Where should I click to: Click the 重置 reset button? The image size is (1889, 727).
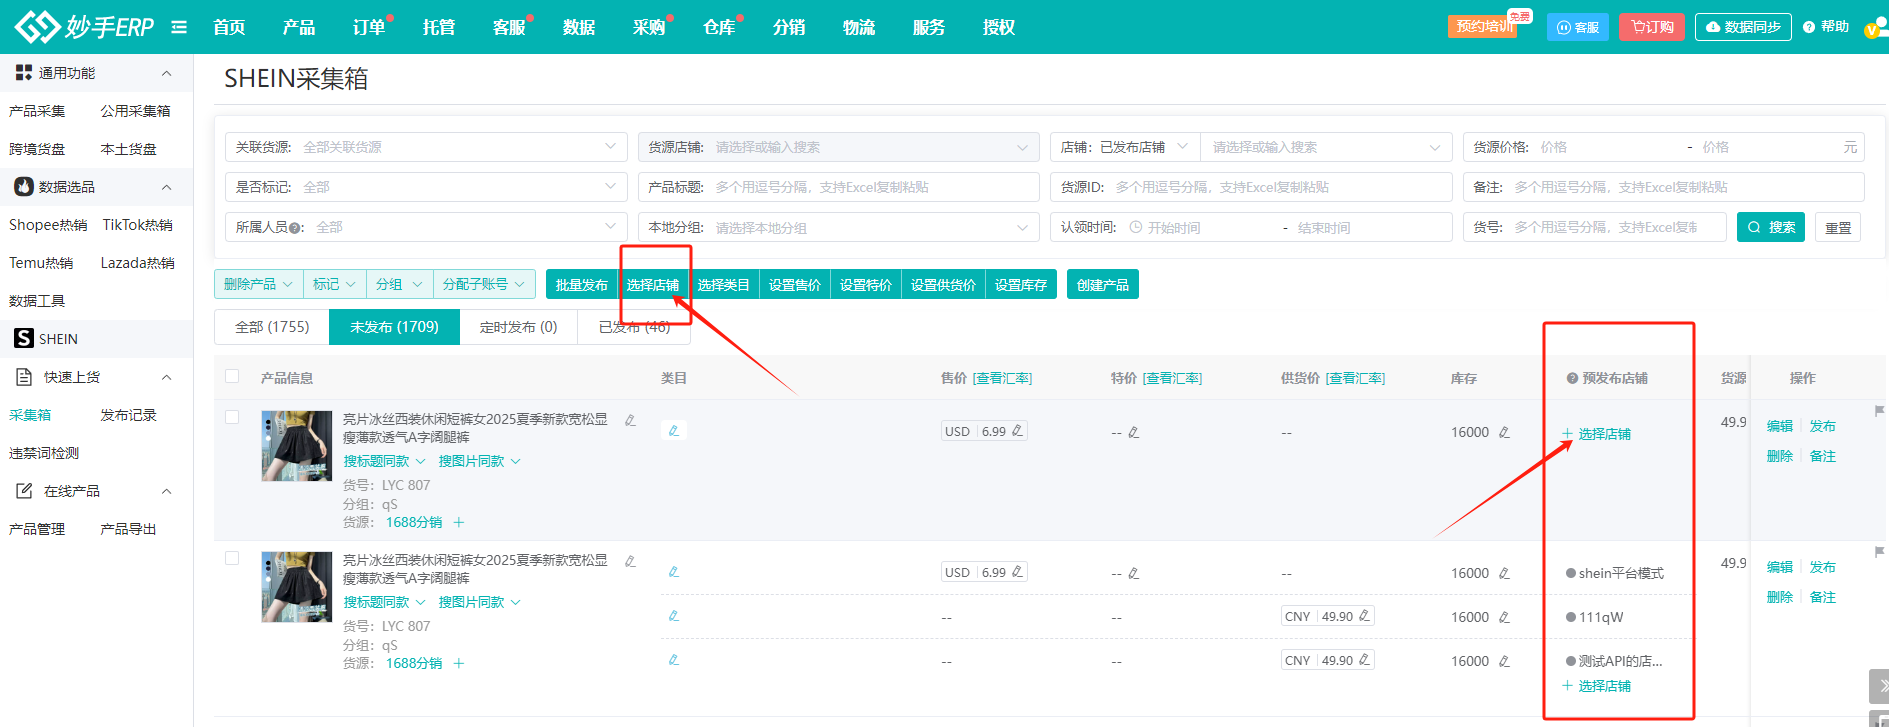pos(1838,227)
